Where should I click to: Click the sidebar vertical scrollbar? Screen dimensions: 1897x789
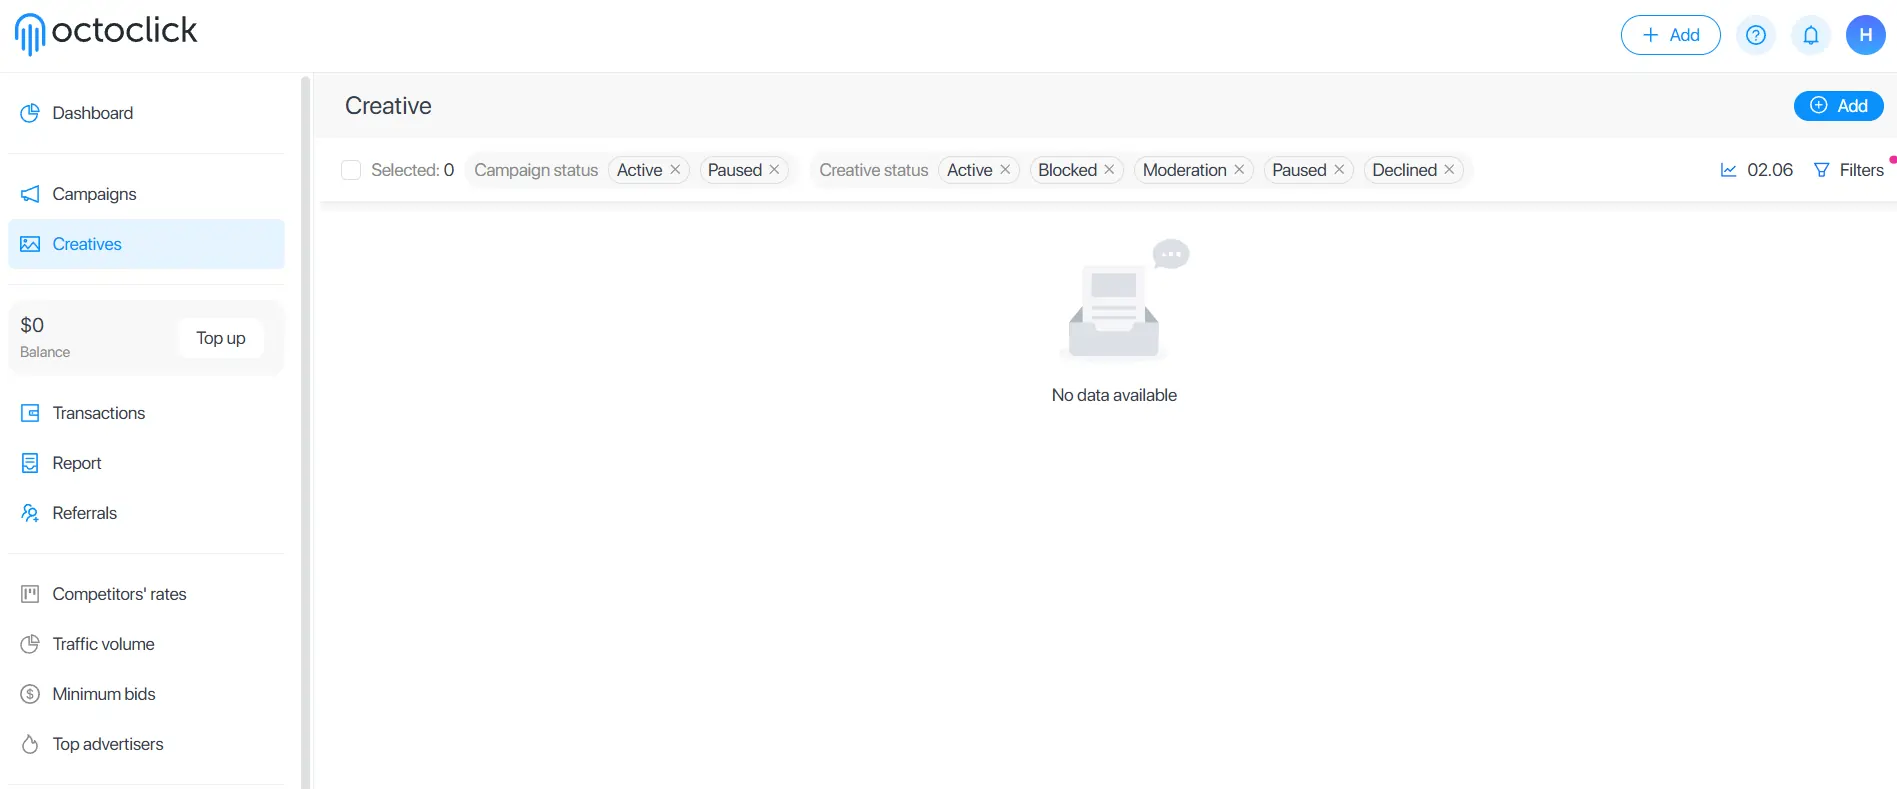point(305,432)
